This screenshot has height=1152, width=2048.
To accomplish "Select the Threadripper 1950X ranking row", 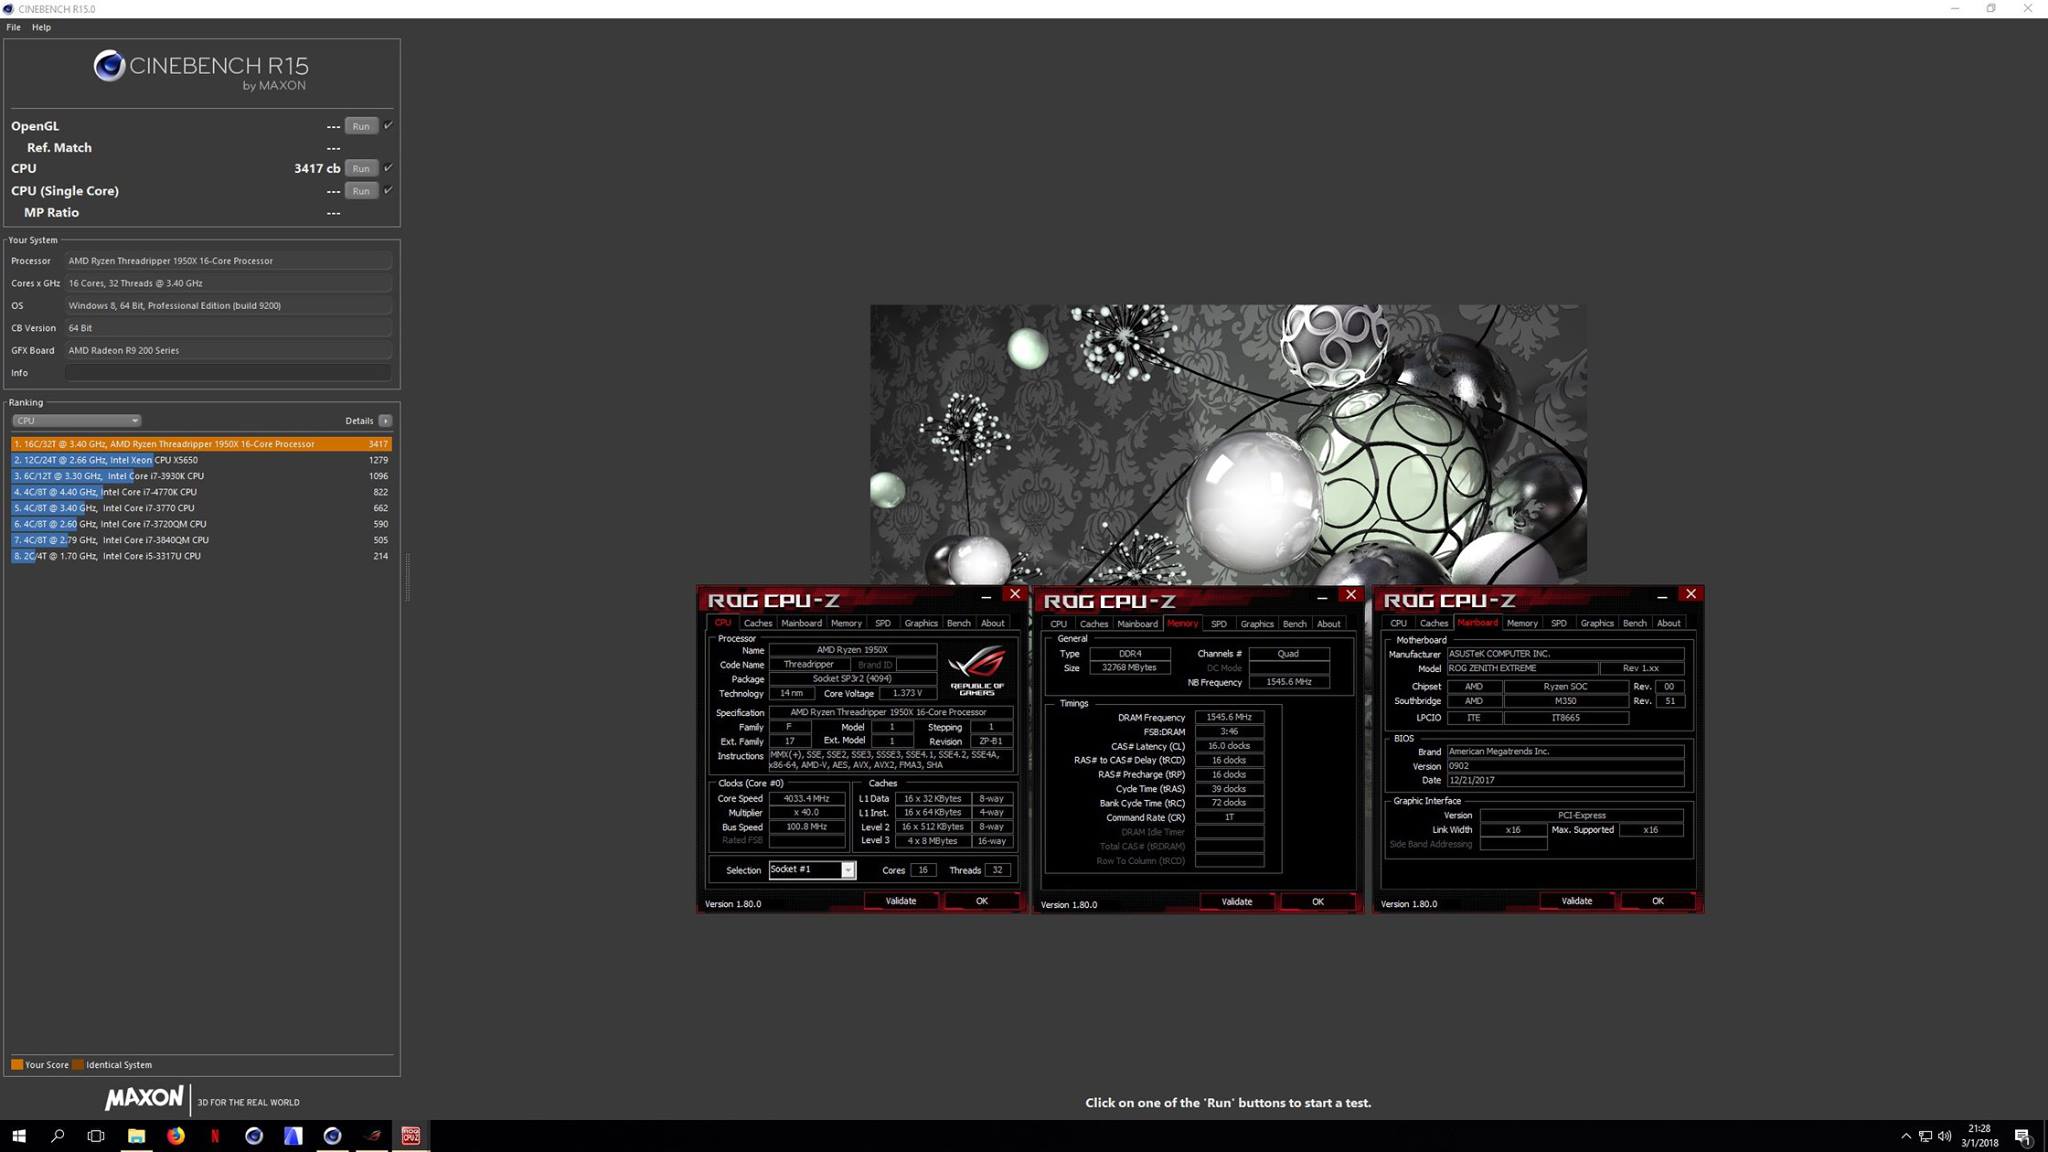I will [201, 444].
